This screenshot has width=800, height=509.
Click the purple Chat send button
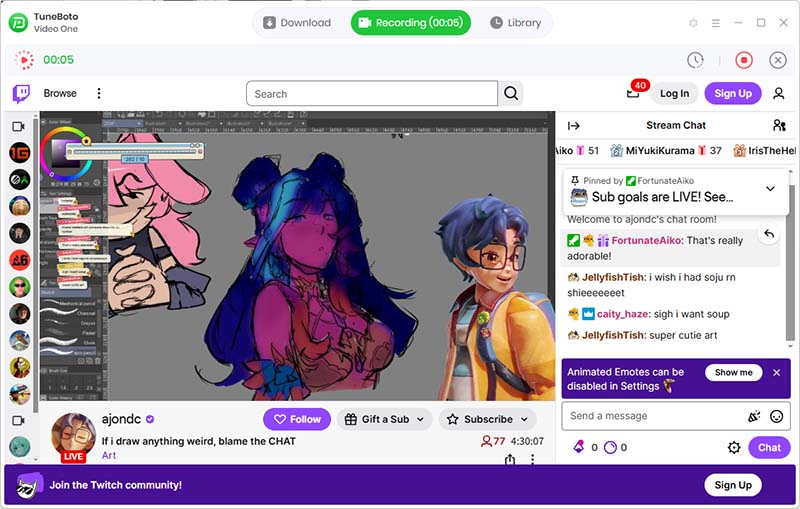(769, 448)
